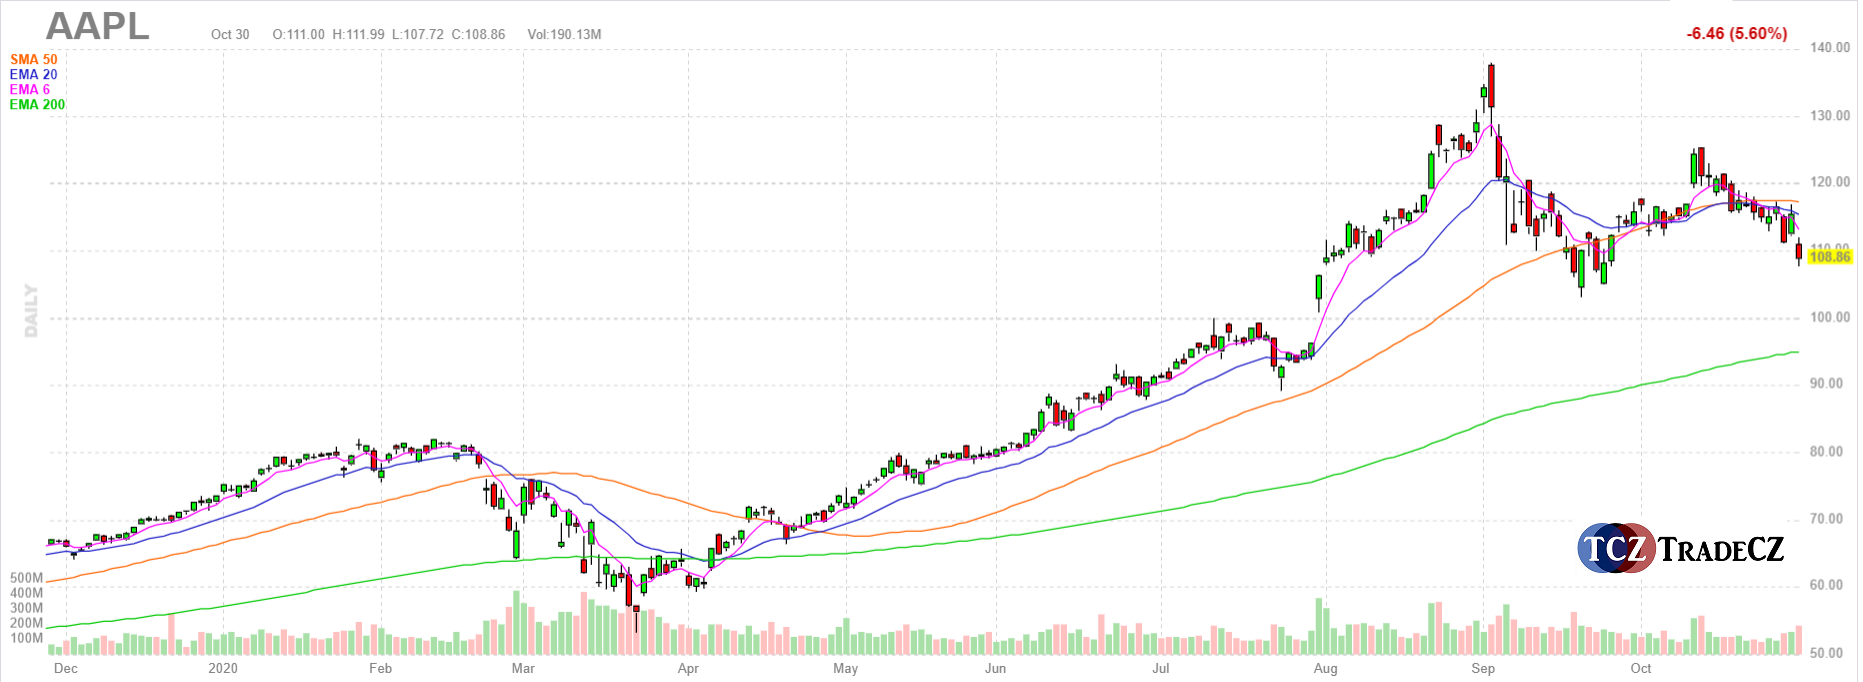Toggle the EMA 200 legend entry
Viewport: 1863px width, 682px height.
pyautogui.click(x=38, y=105)
